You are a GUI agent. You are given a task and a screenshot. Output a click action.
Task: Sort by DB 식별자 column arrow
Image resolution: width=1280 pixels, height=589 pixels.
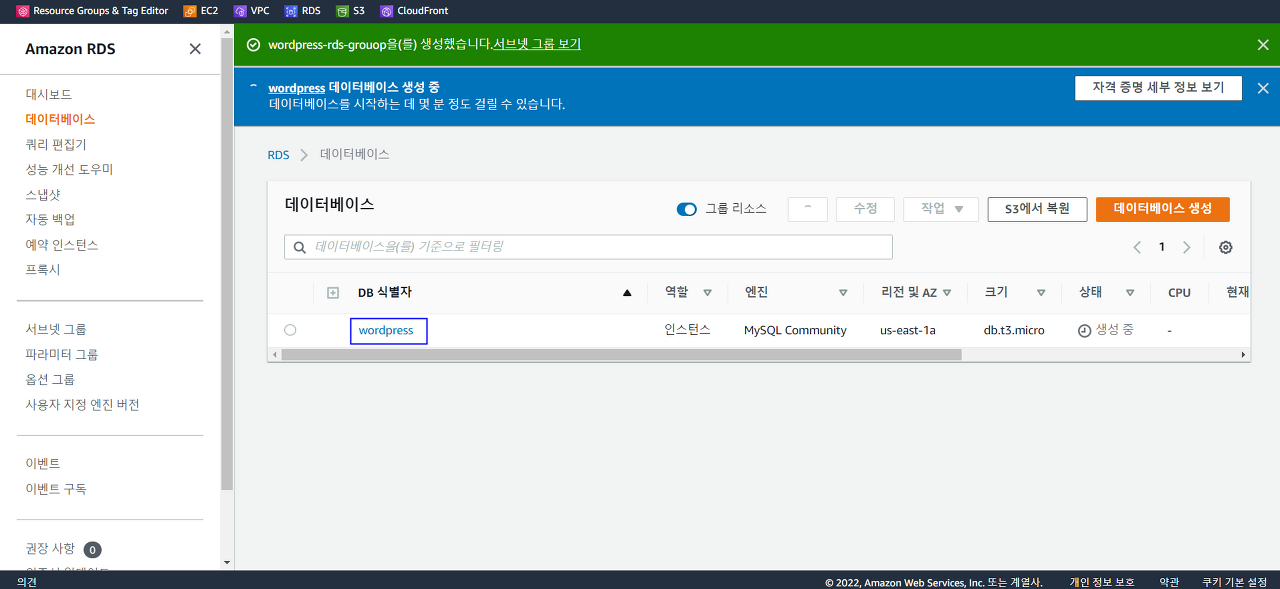click(627, 293)
